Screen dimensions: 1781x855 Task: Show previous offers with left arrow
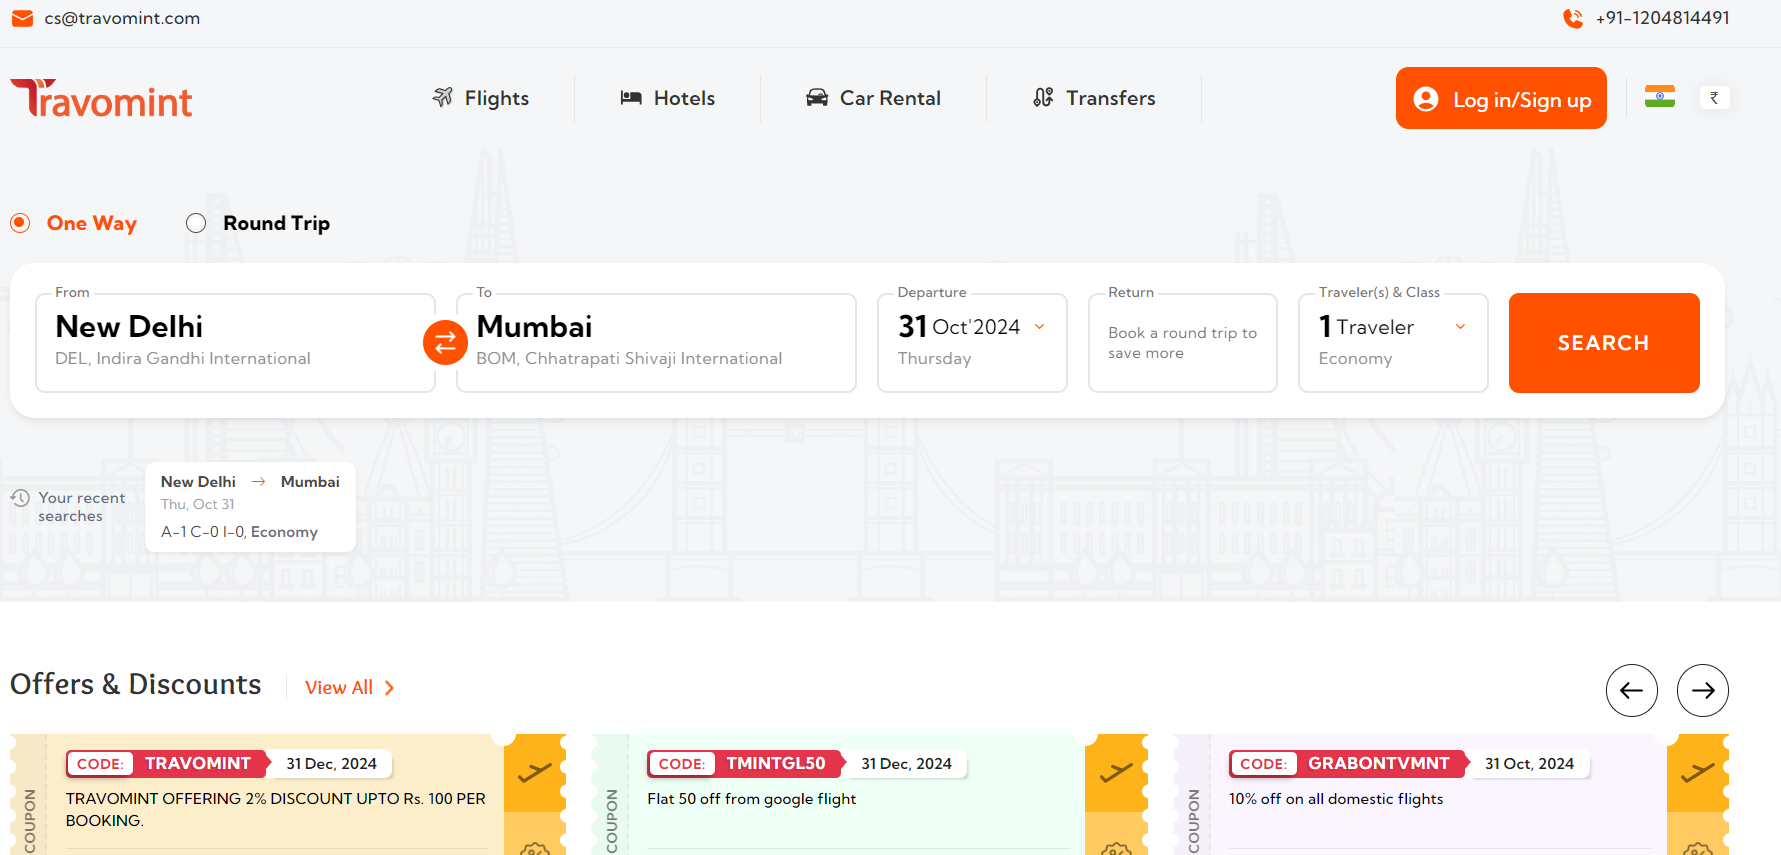1631,690
